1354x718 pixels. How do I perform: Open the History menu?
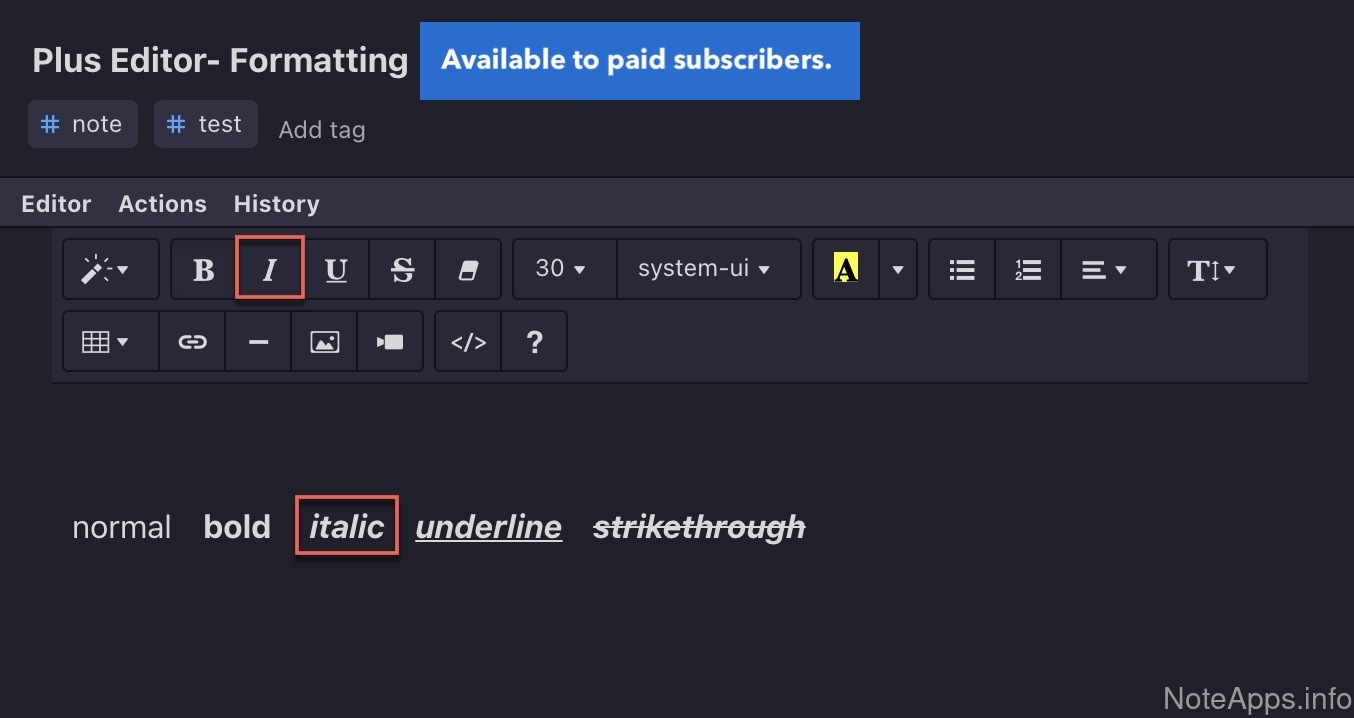(276, 204)
